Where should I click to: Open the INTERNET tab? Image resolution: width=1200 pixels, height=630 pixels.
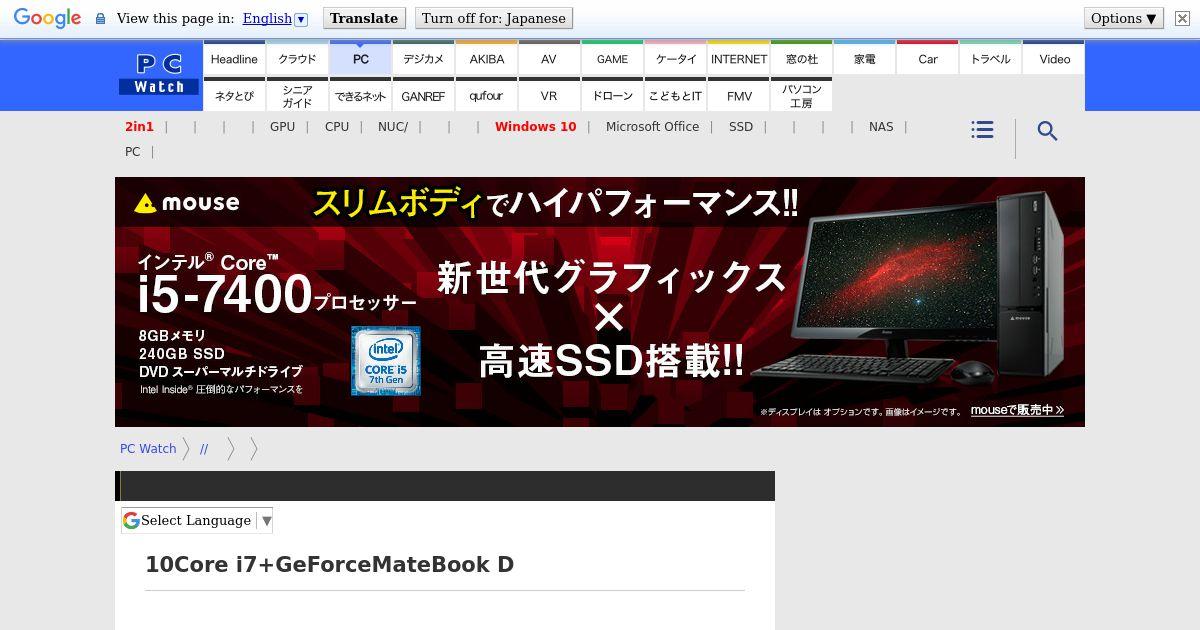pyautogui.click(x=739, y=58)
